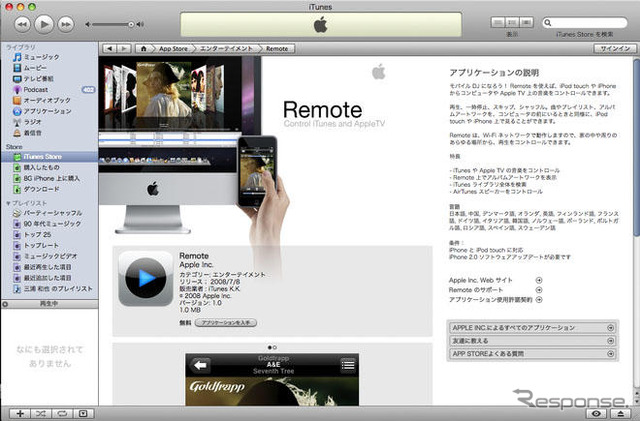Viewport: 640px width, 421px height.
Task: Click Remote app icon thumbnail
Action: [146, 278]
